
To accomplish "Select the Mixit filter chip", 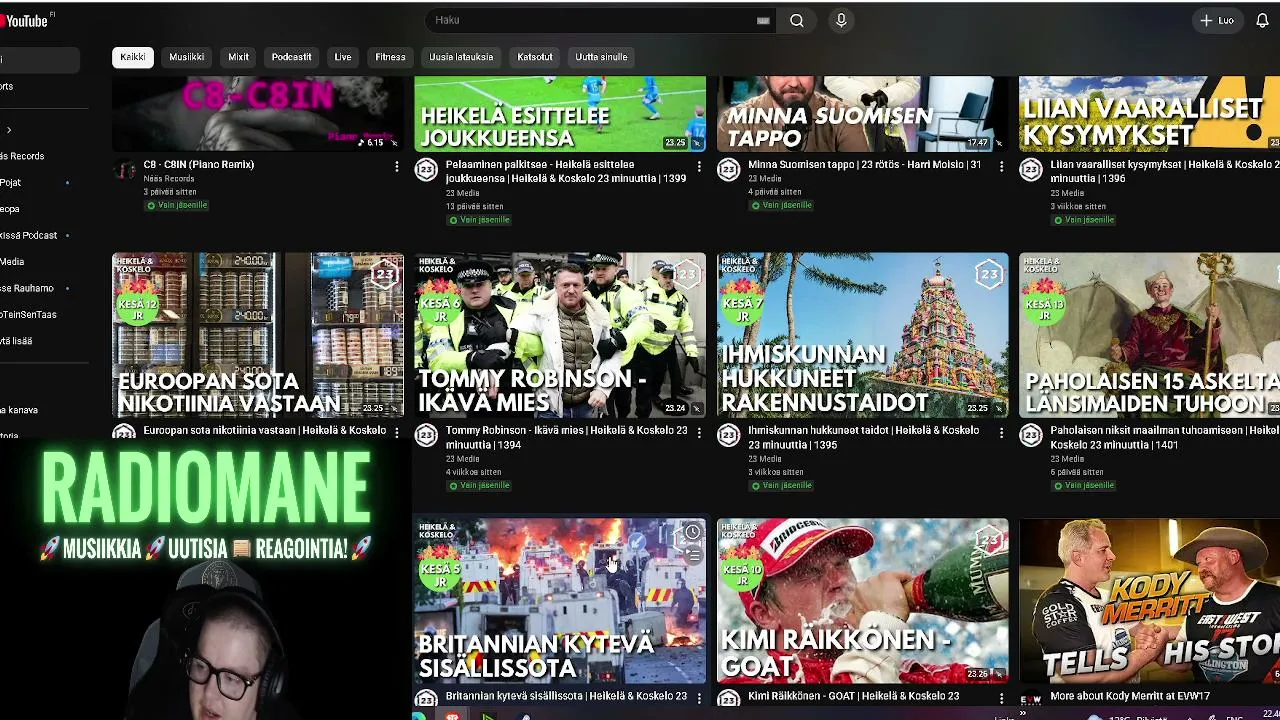I will [x=238, y=57].
